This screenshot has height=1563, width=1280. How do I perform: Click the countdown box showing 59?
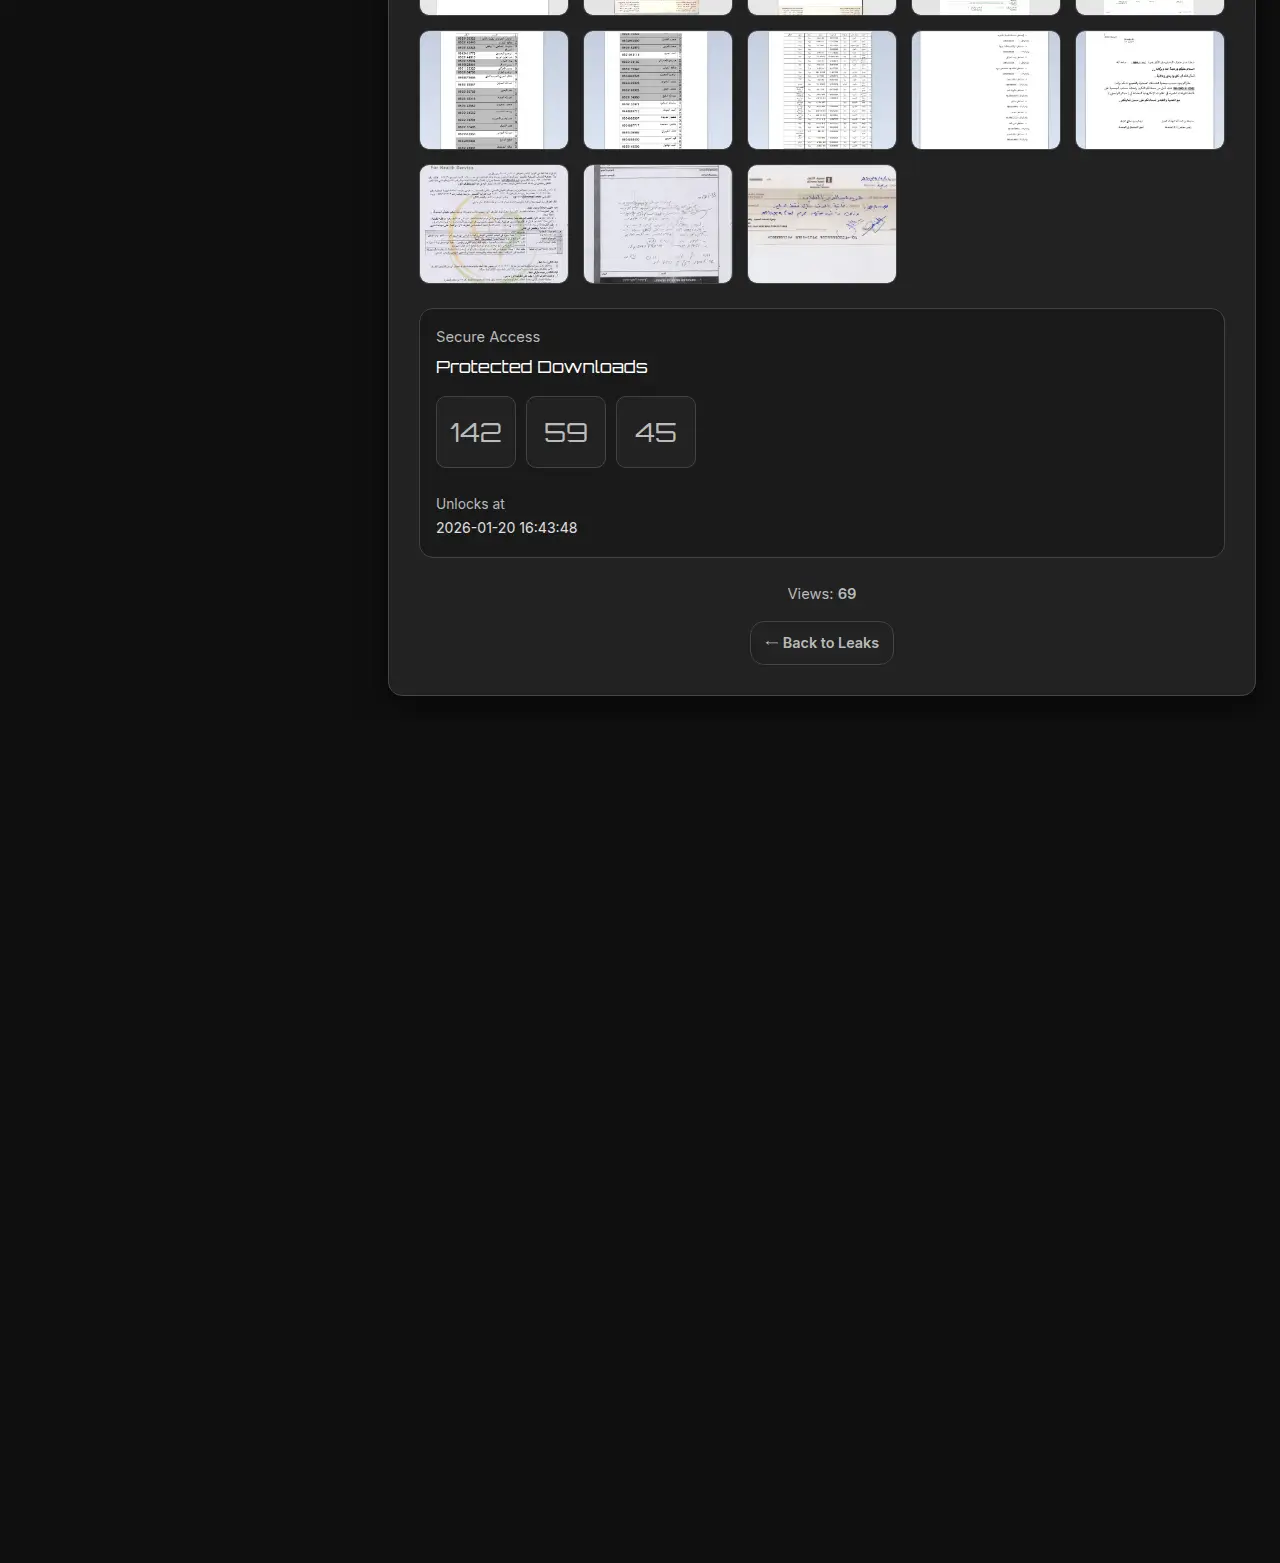pos(566,432)
